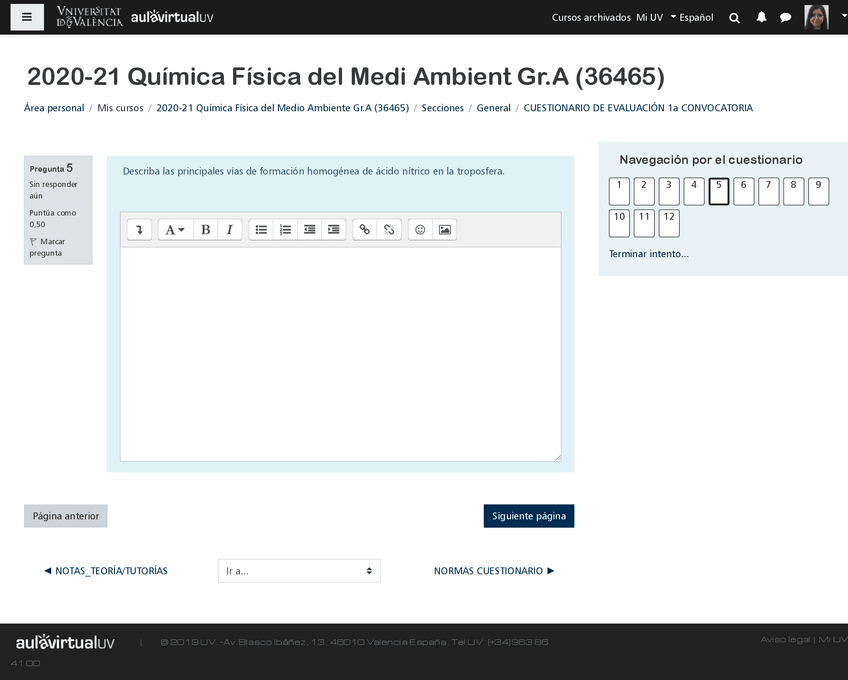Screen dimensions: 848x680
Task: Insert a numbered ordered list
Action: (286, 230)
